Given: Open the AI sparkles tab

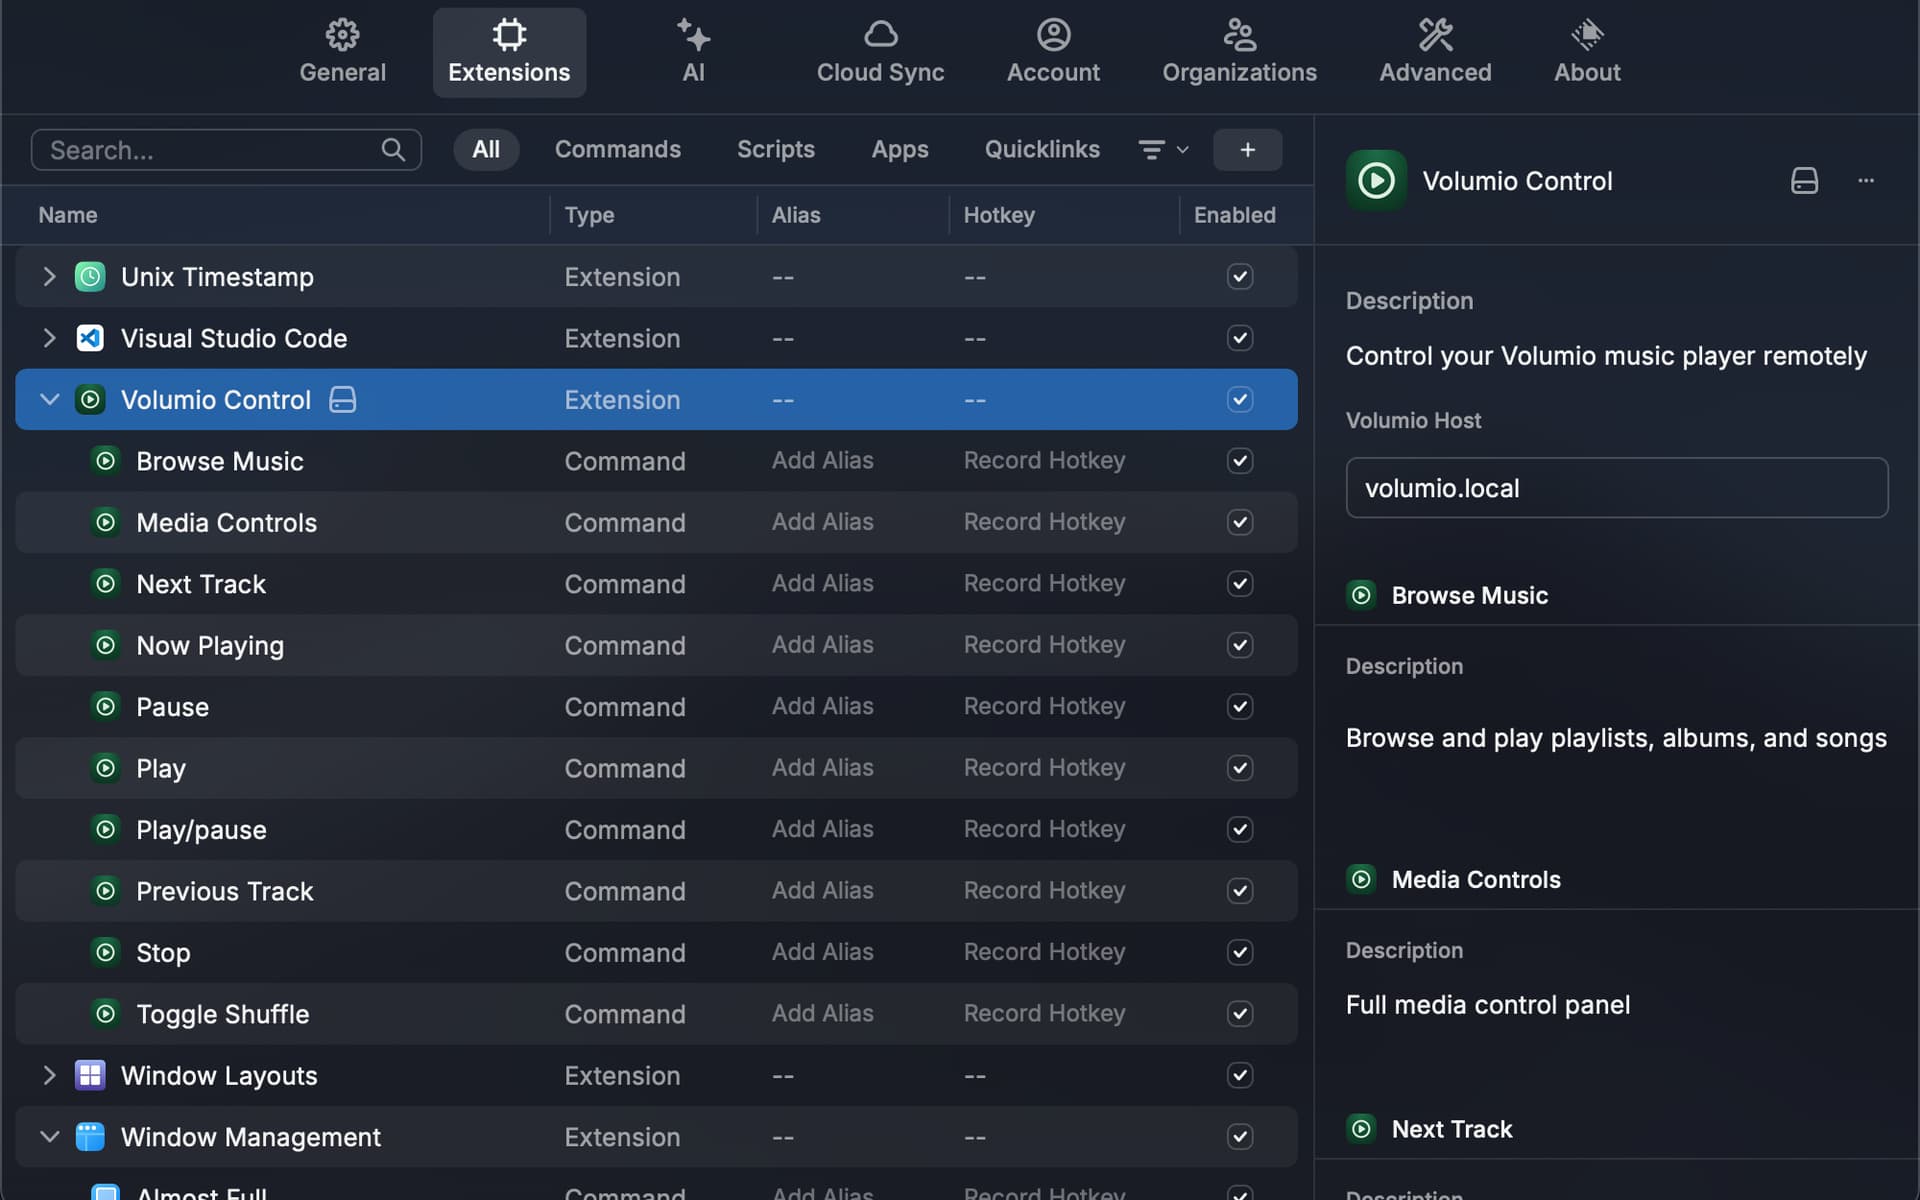Looking at the screenshot, I should click(x=693, y=52).
